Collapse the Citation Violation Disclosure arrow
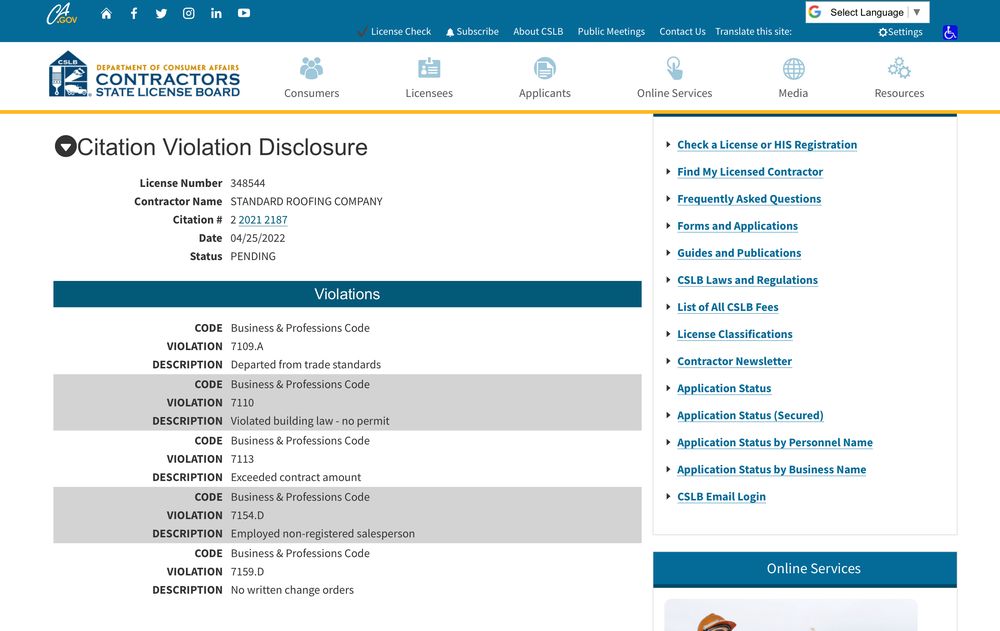Screen dimensions: 1000x631 click(x=65, y=147)
